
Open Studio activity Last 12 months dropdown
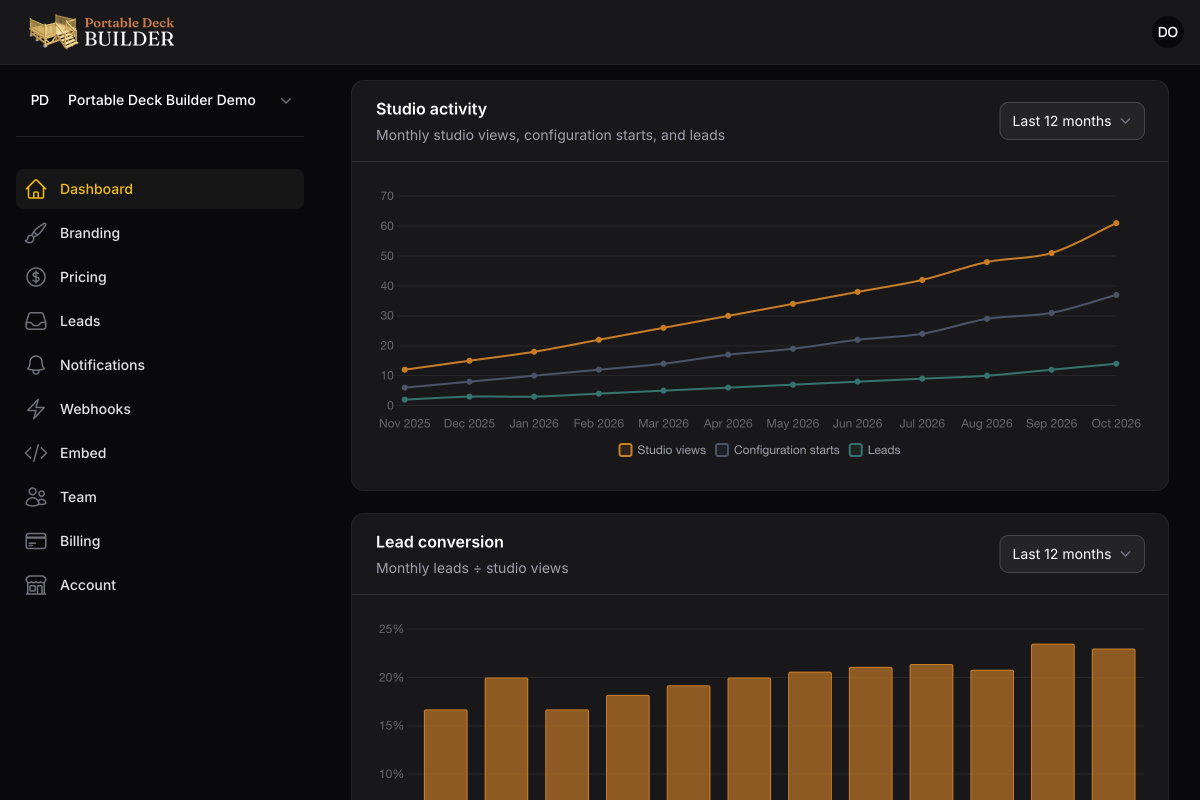[1072, 121]
